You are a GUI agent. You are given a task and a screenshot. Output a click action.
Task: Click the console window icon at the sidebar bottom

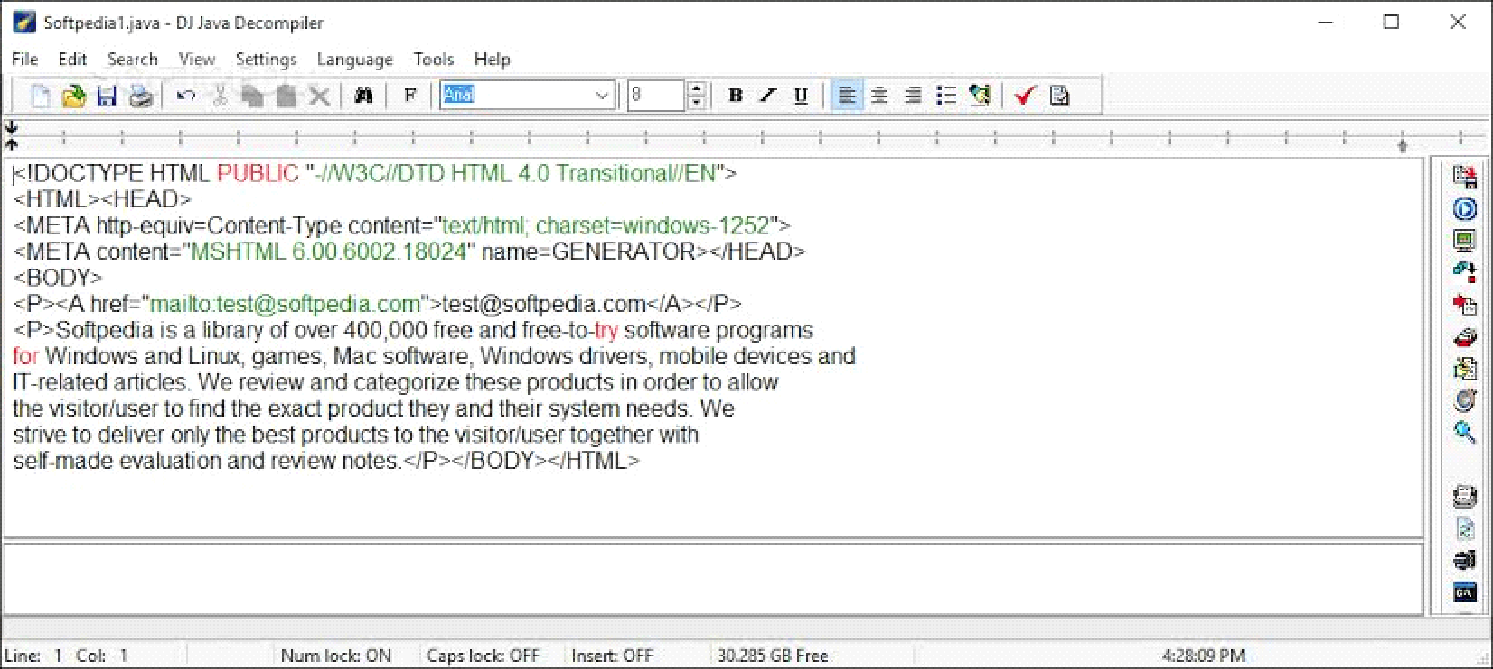1465,592
